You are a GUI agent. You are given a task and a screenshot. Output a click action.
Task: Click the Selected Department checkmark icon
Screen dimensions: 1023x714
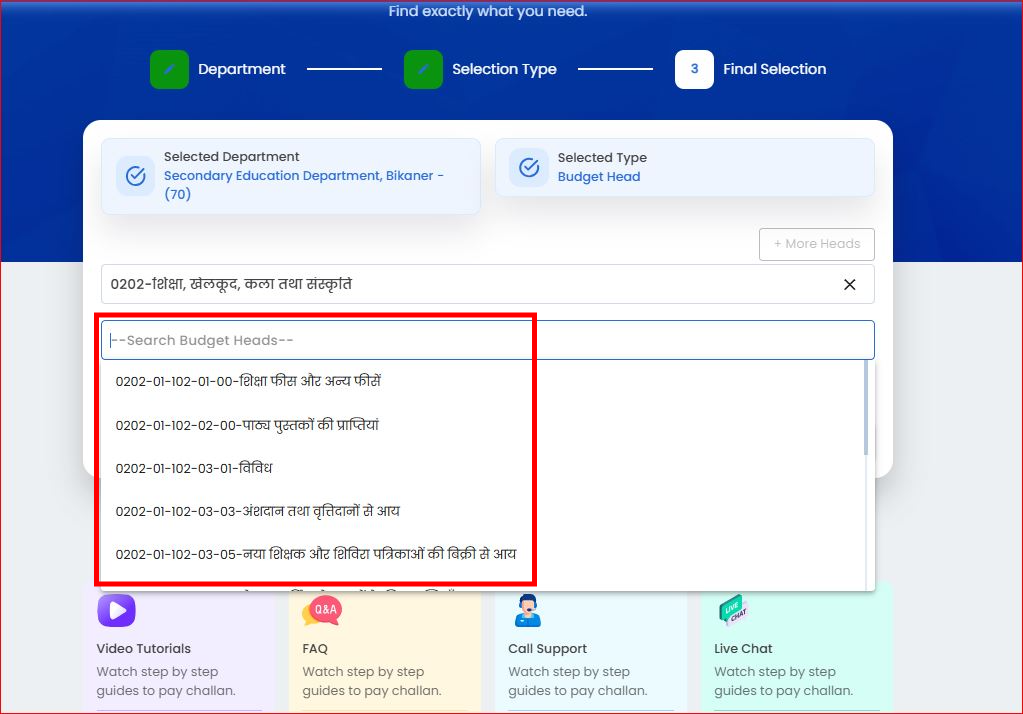(136, 176)
